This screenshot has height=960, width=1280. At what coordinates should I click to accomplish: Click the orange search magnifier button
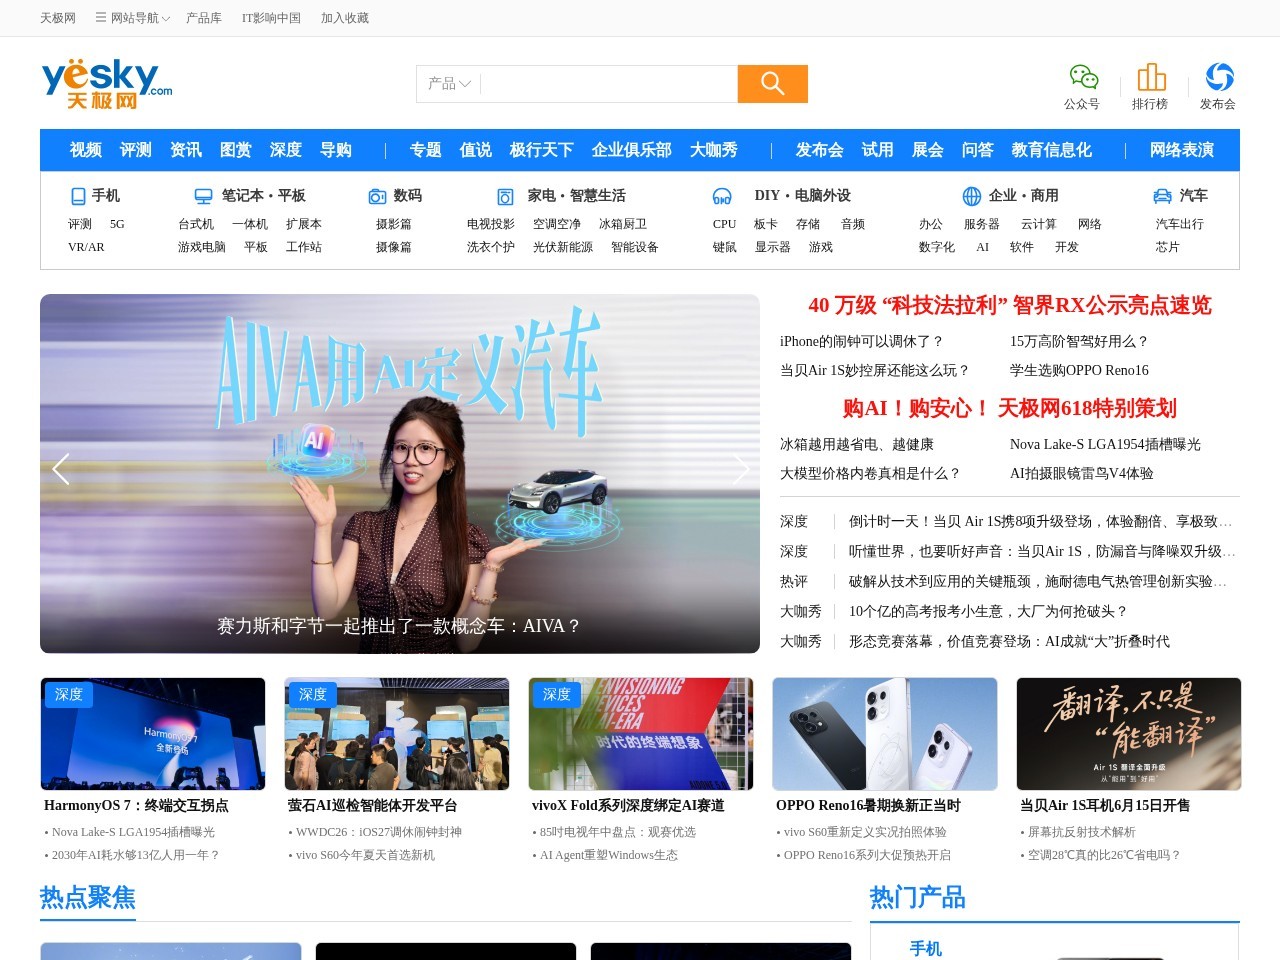tap(772, 84)
